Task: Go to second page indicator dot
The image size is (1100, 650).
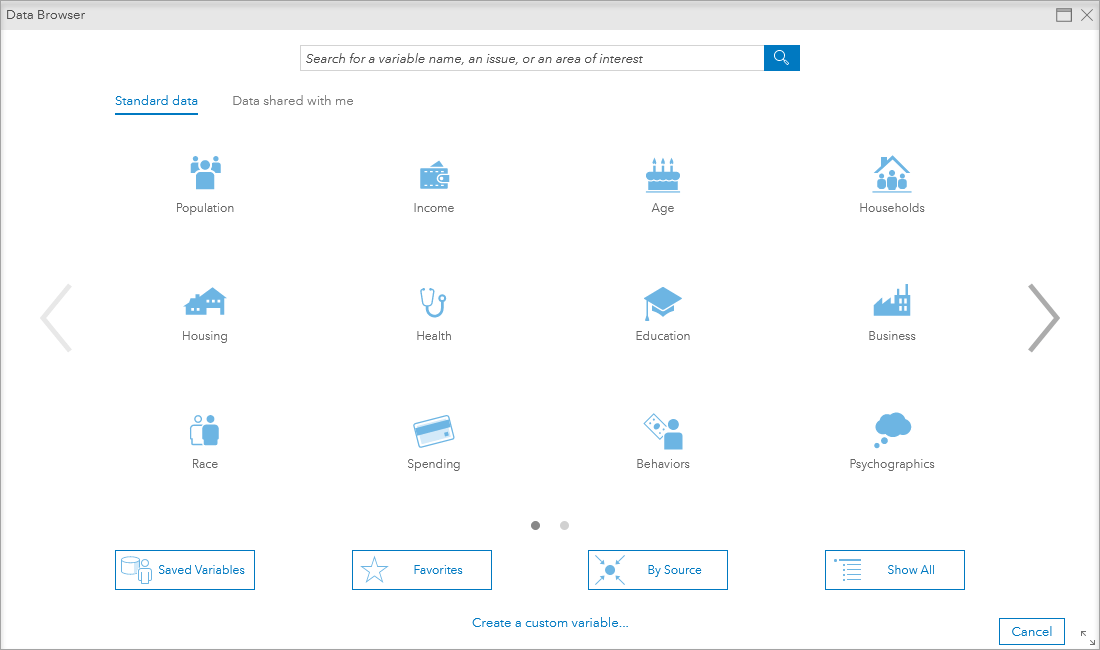Action: coord(564,525)
